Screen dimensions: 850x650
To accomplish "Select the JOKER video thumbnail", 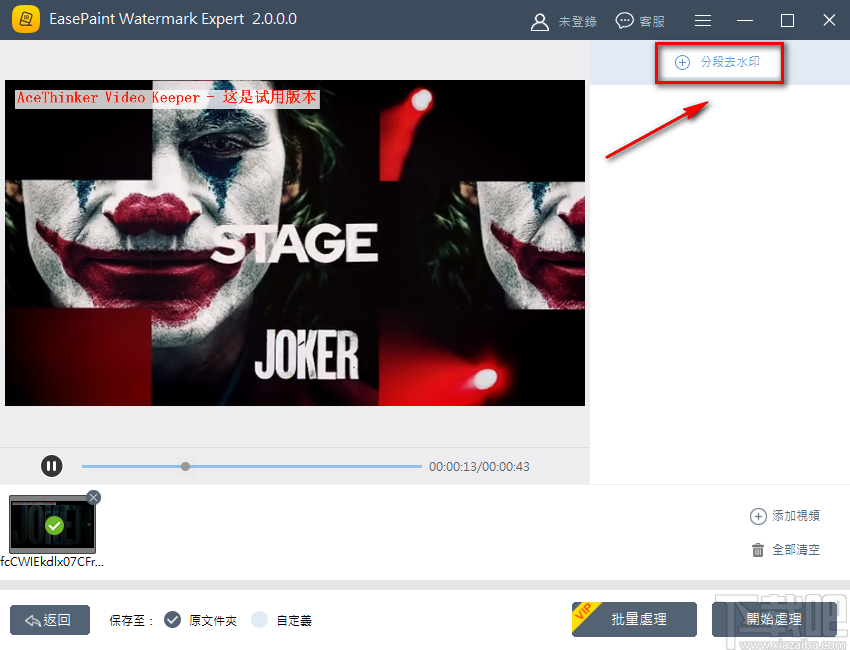I will 53,524.
